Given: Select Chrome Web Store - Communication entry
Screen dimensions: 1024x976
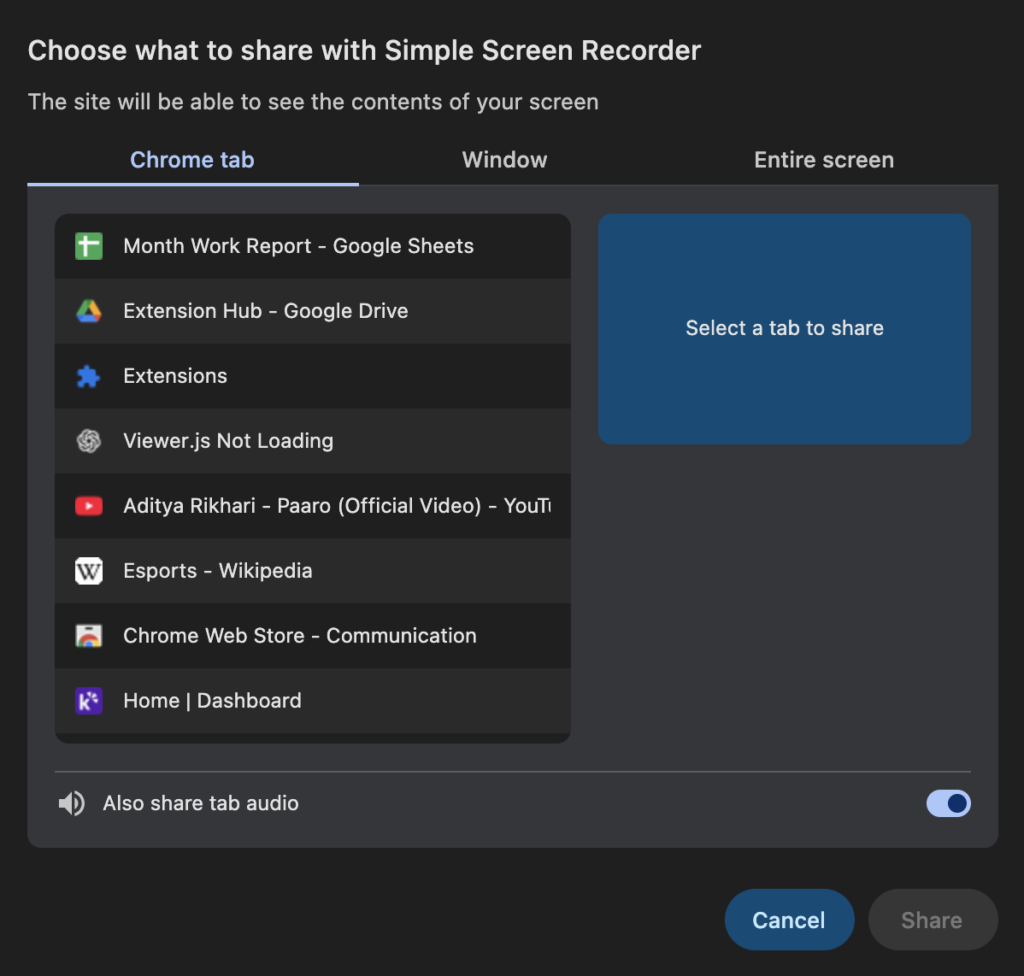Looking at the screenshot, I should tap(300, 636).
